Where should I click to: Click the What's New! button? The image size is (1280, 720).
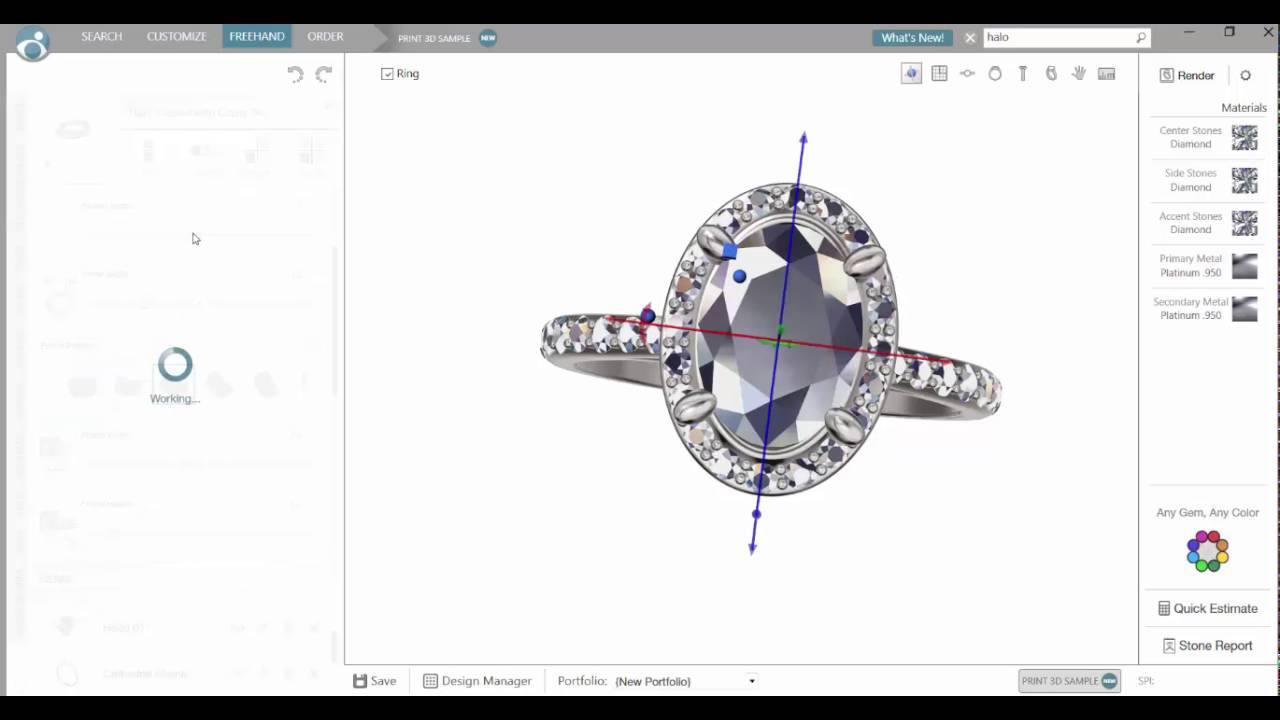click(912, 38)
